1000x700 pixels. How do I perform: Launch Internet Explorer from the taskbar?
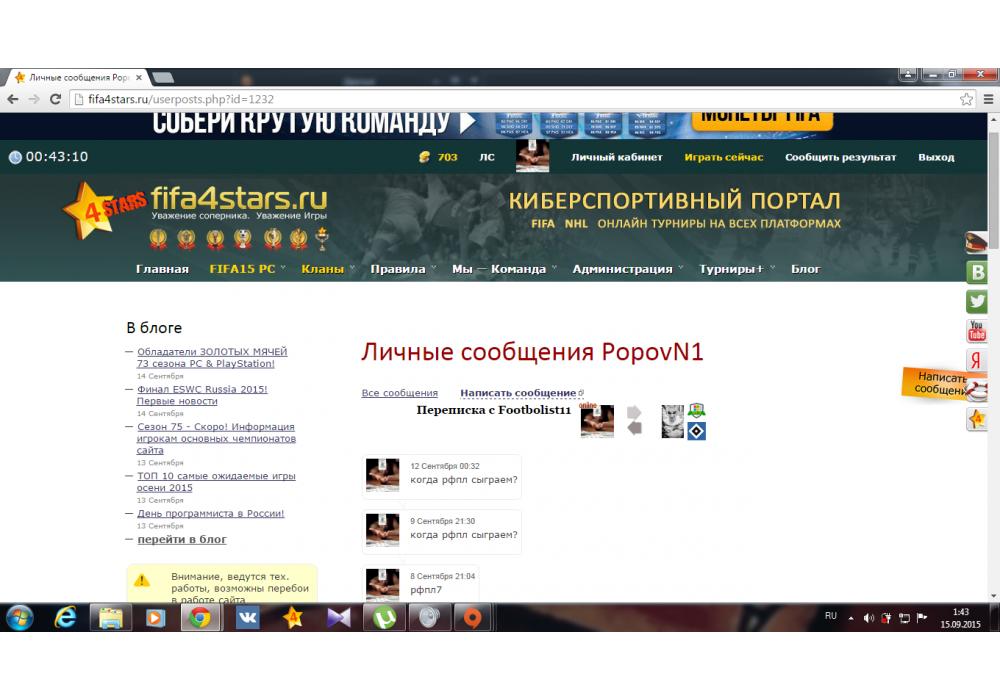tap(66, 618)
